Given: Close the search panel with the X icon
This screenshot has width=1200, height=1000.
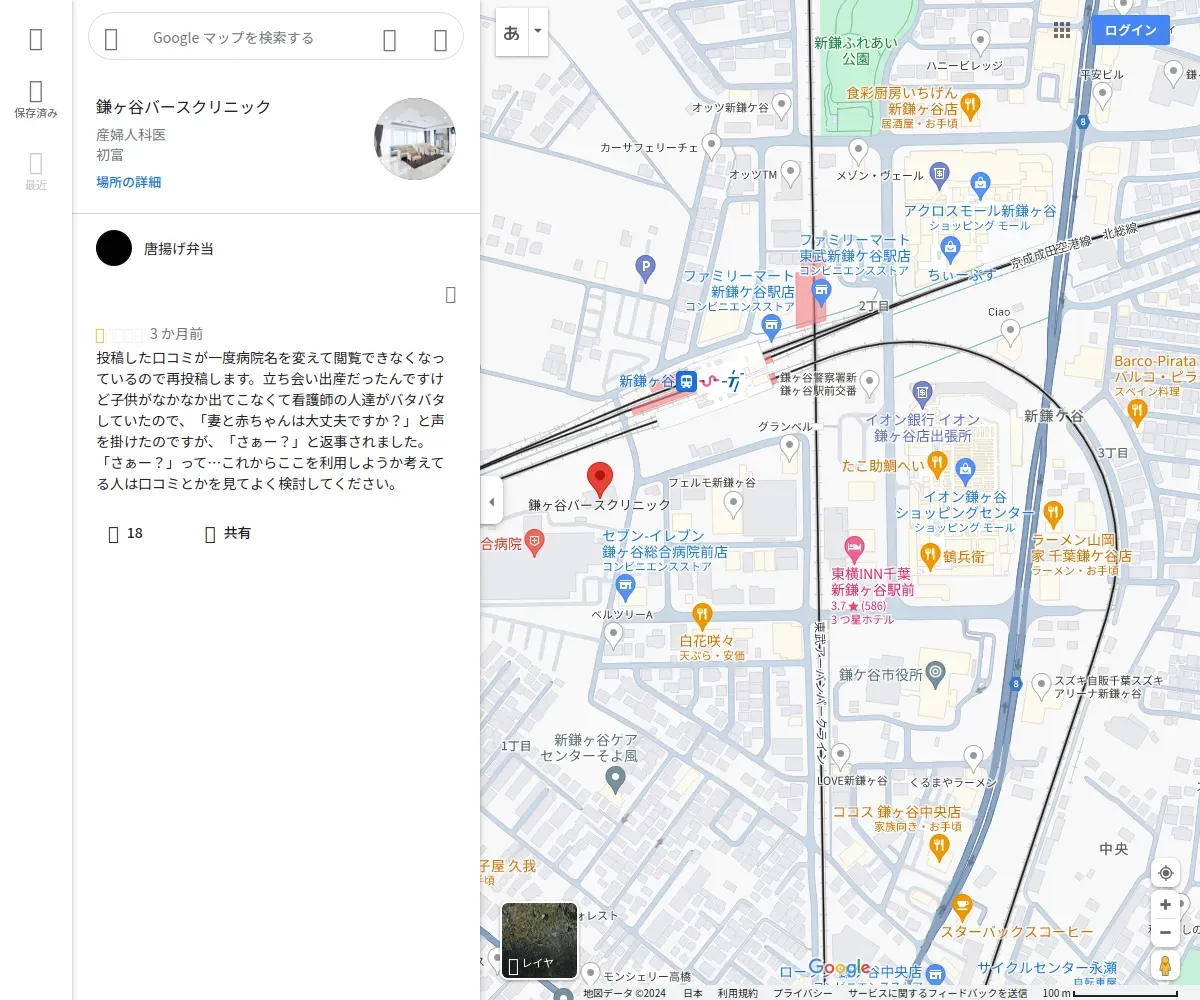Looking at the screenshot, I should [x=440, y=39].
